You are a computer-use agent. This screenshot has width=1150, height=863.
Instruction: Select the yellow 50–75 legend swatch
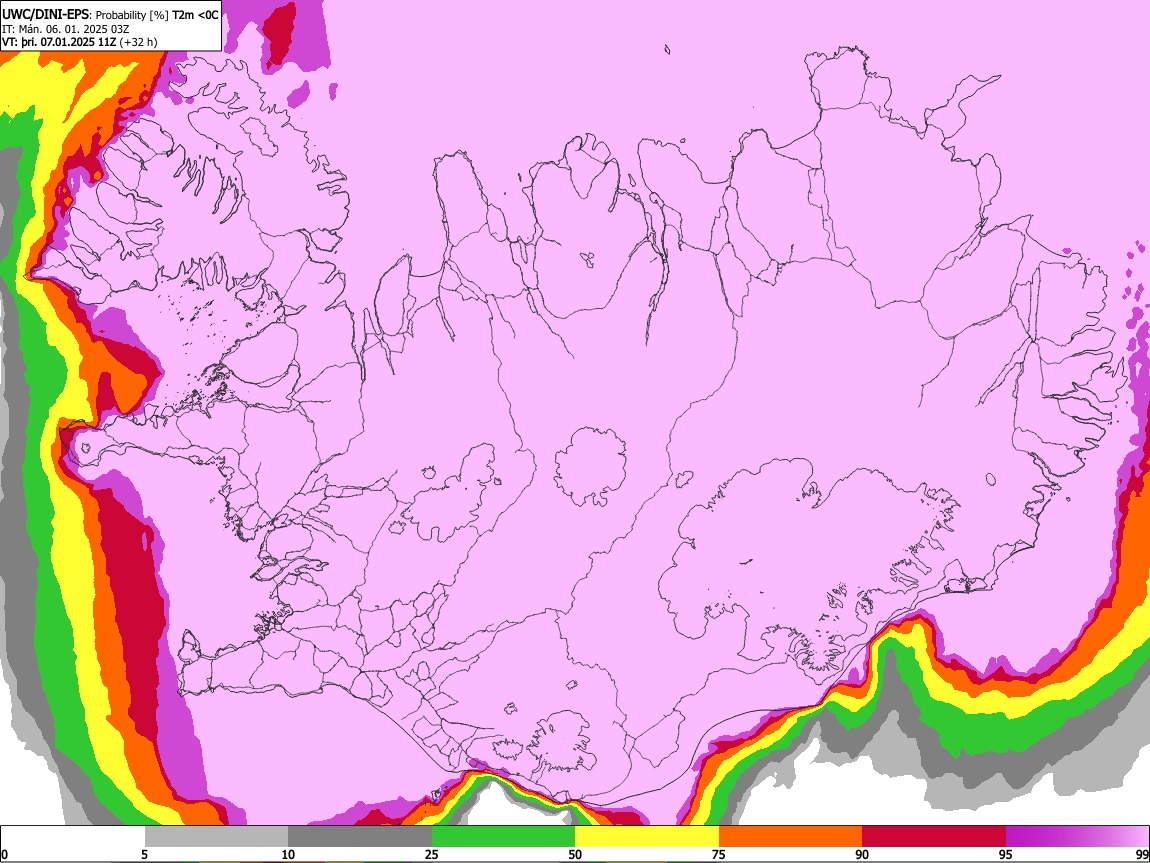647,836
